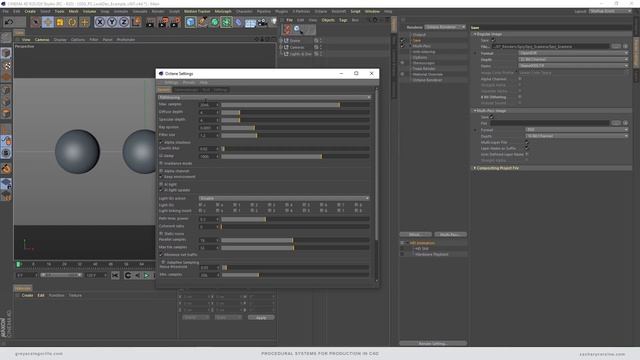
Task: Click the Render View clapperboard icon
Action: click(x=151, y=22)
